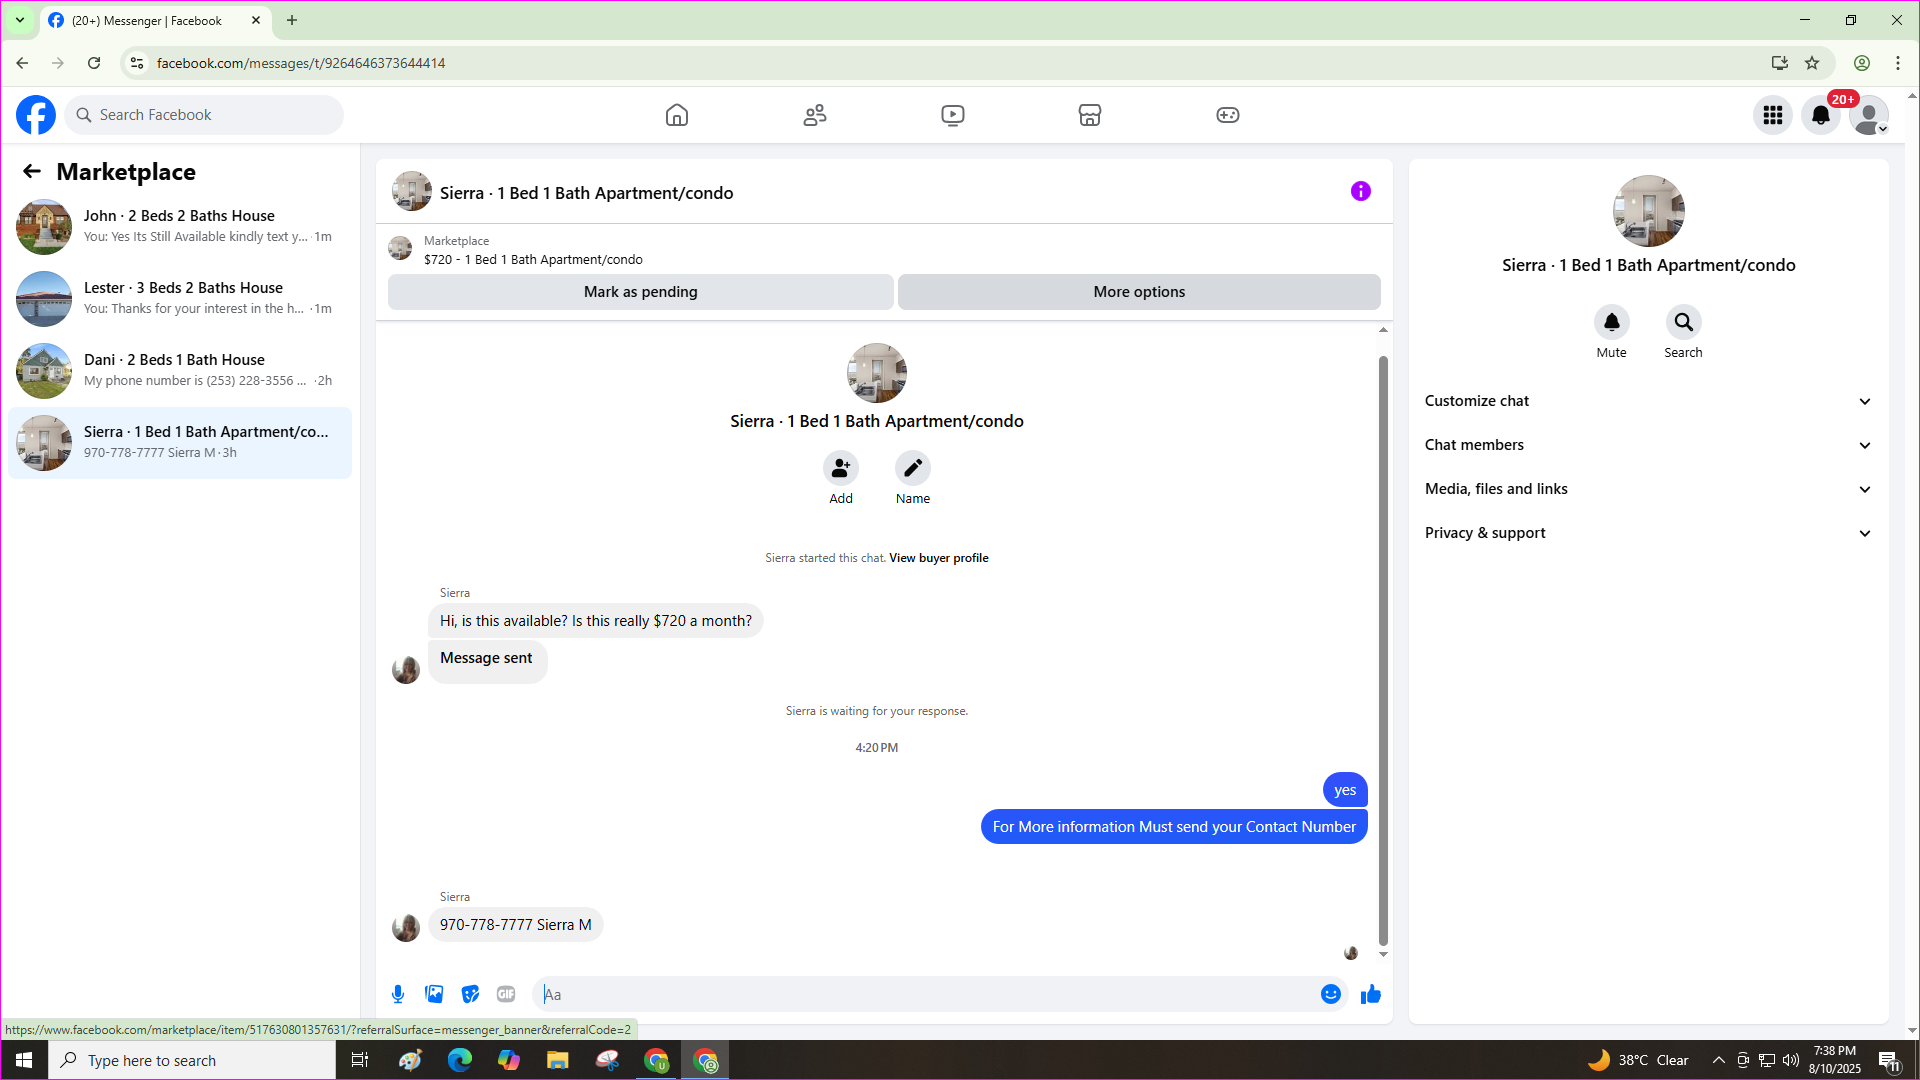The width and height of the screenshot is (1920, 1080).
Task: Expand the Customize chat section
Action: [x=1648, y=401]
